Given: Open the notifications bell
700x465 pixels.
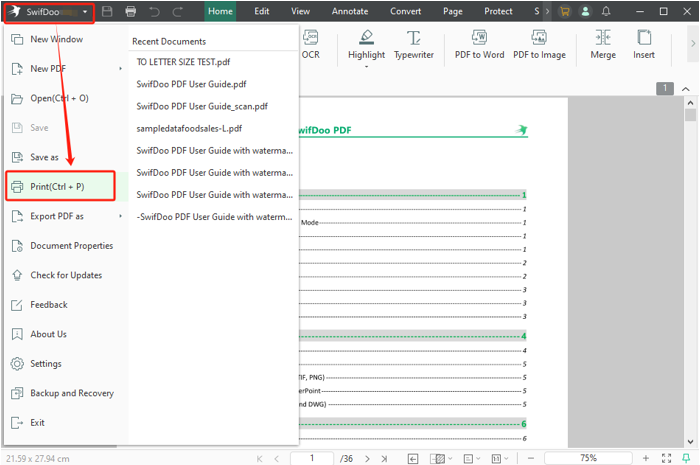Looking at the screenshot, I should 606,12.
